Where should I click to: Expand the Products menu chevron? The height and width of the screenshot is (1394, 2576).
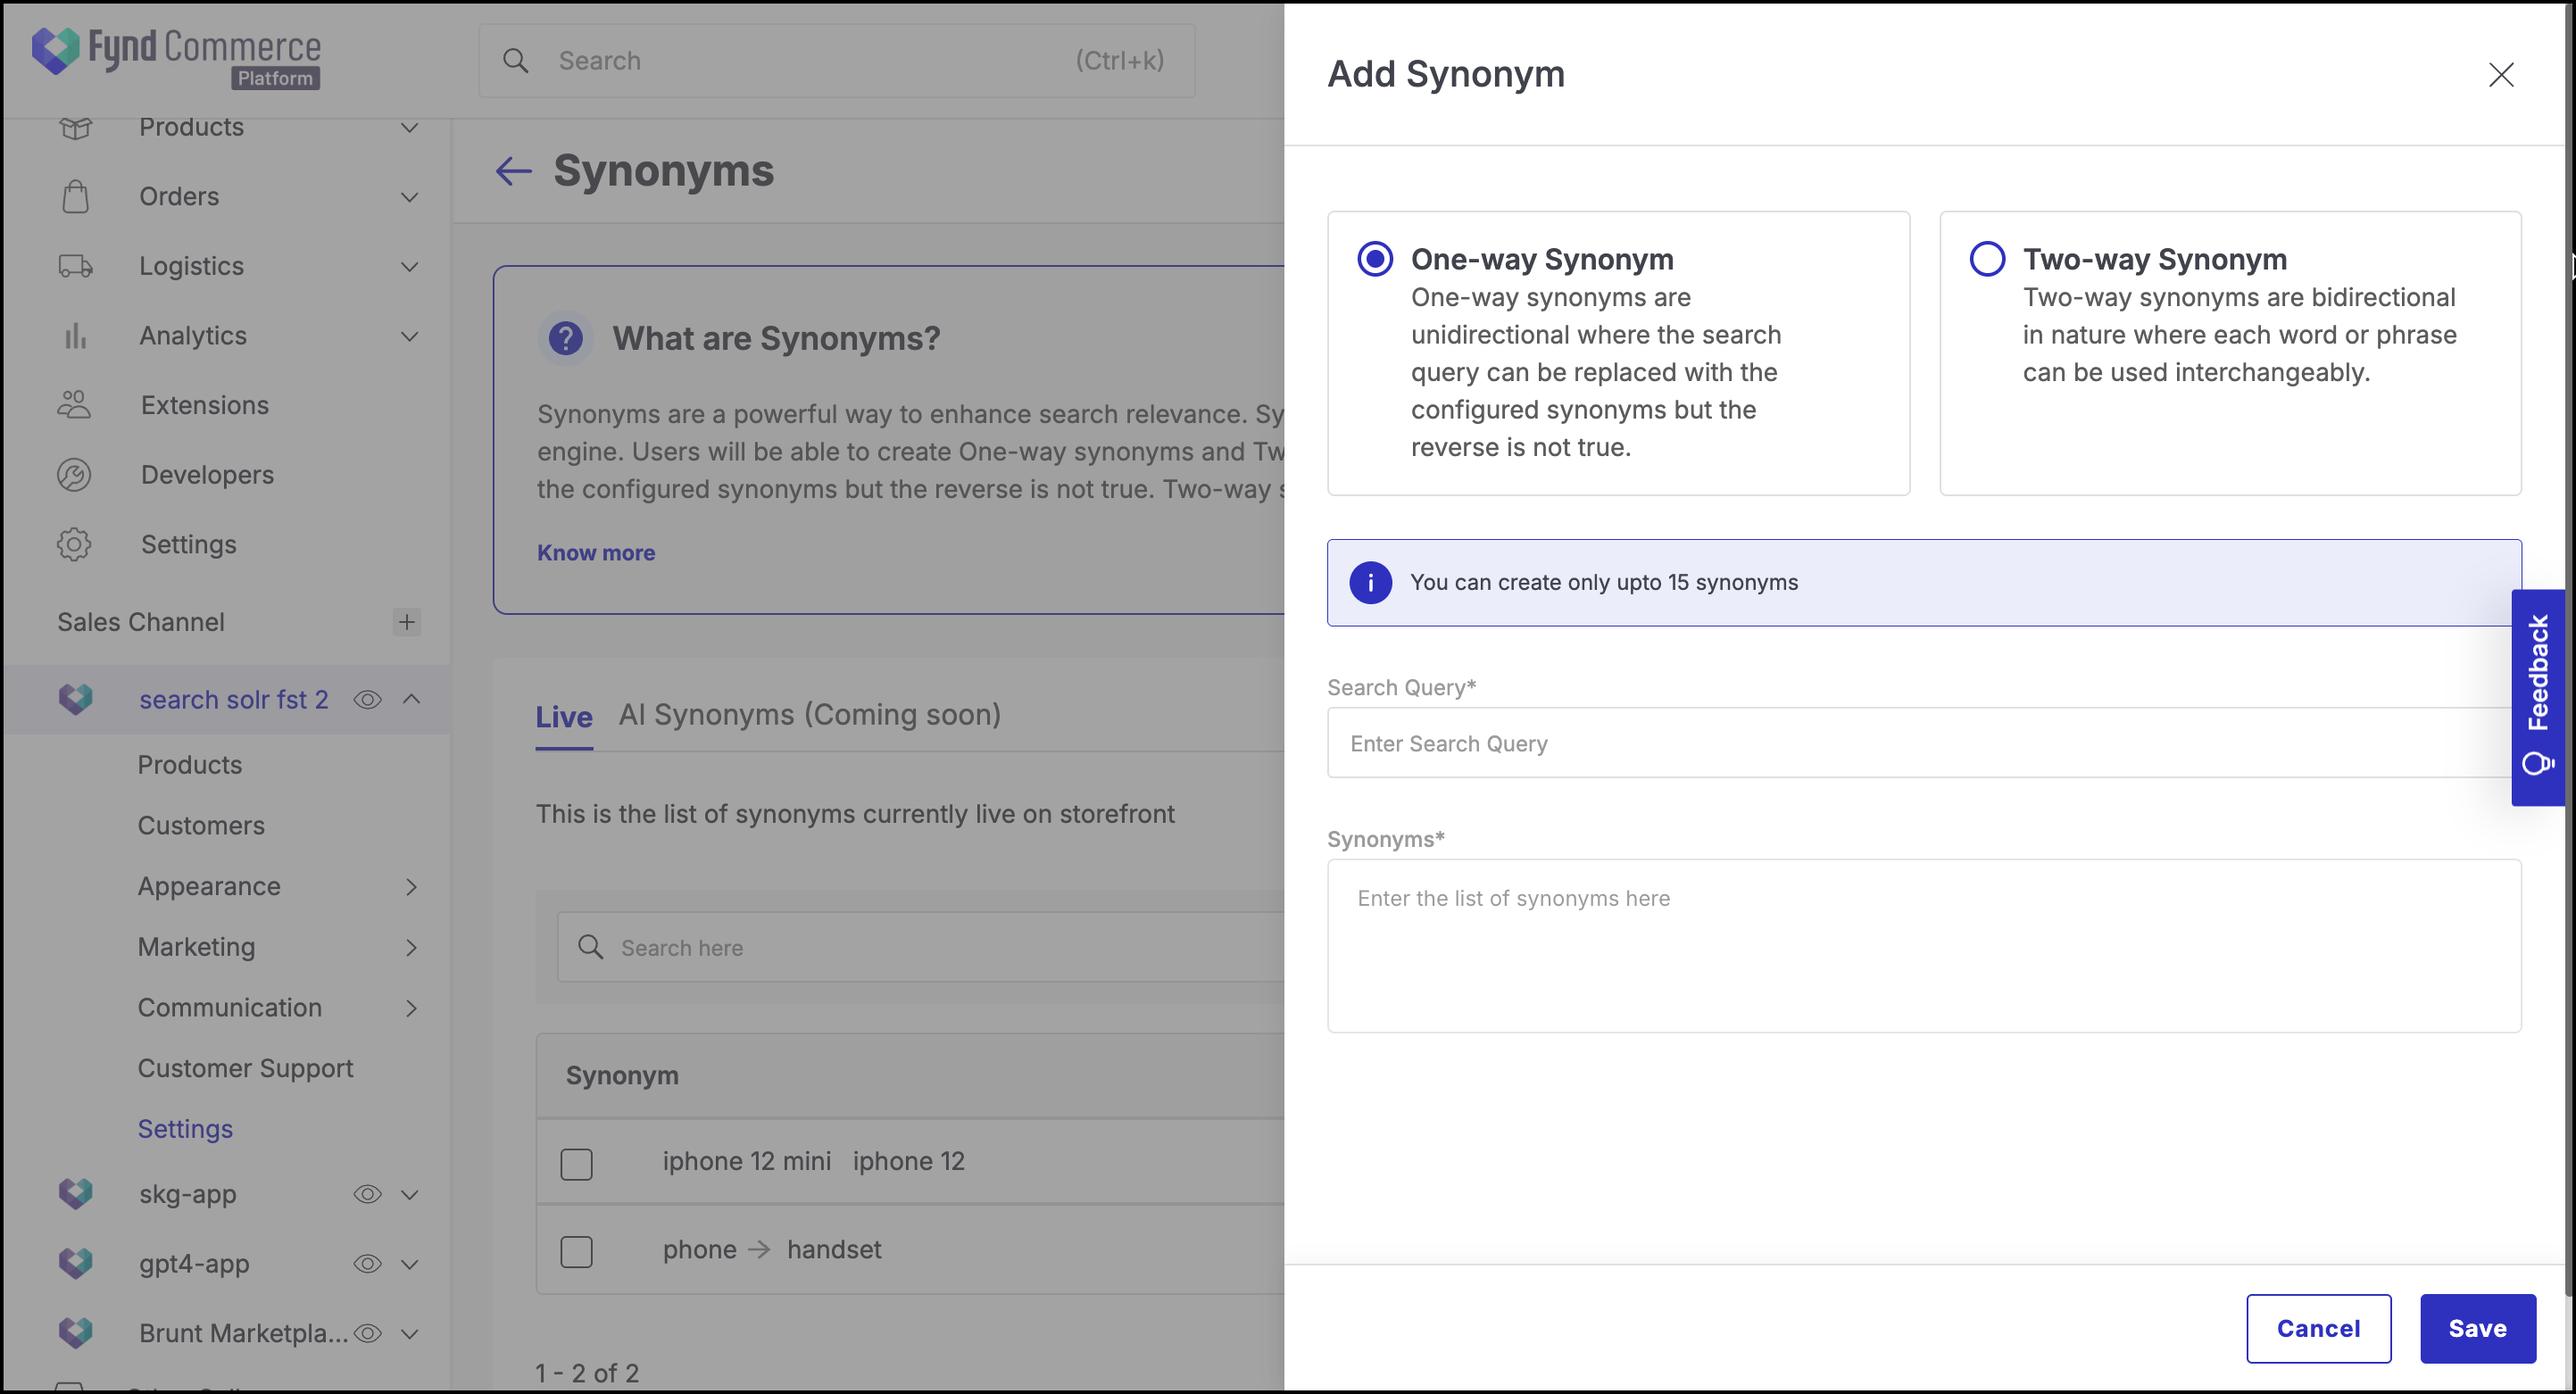(410, 127)
